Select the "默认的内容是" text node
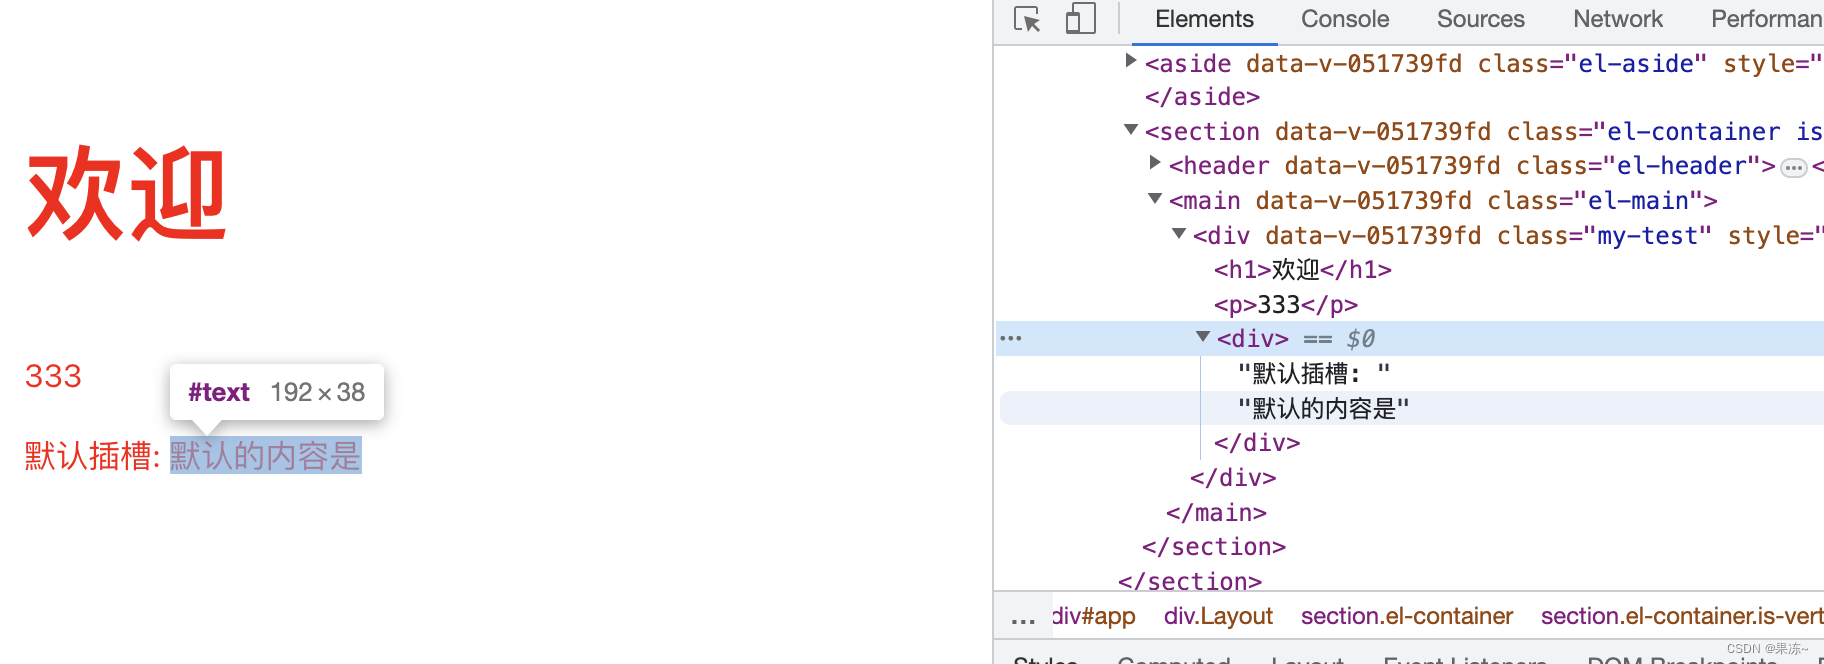 point(1324,409)
